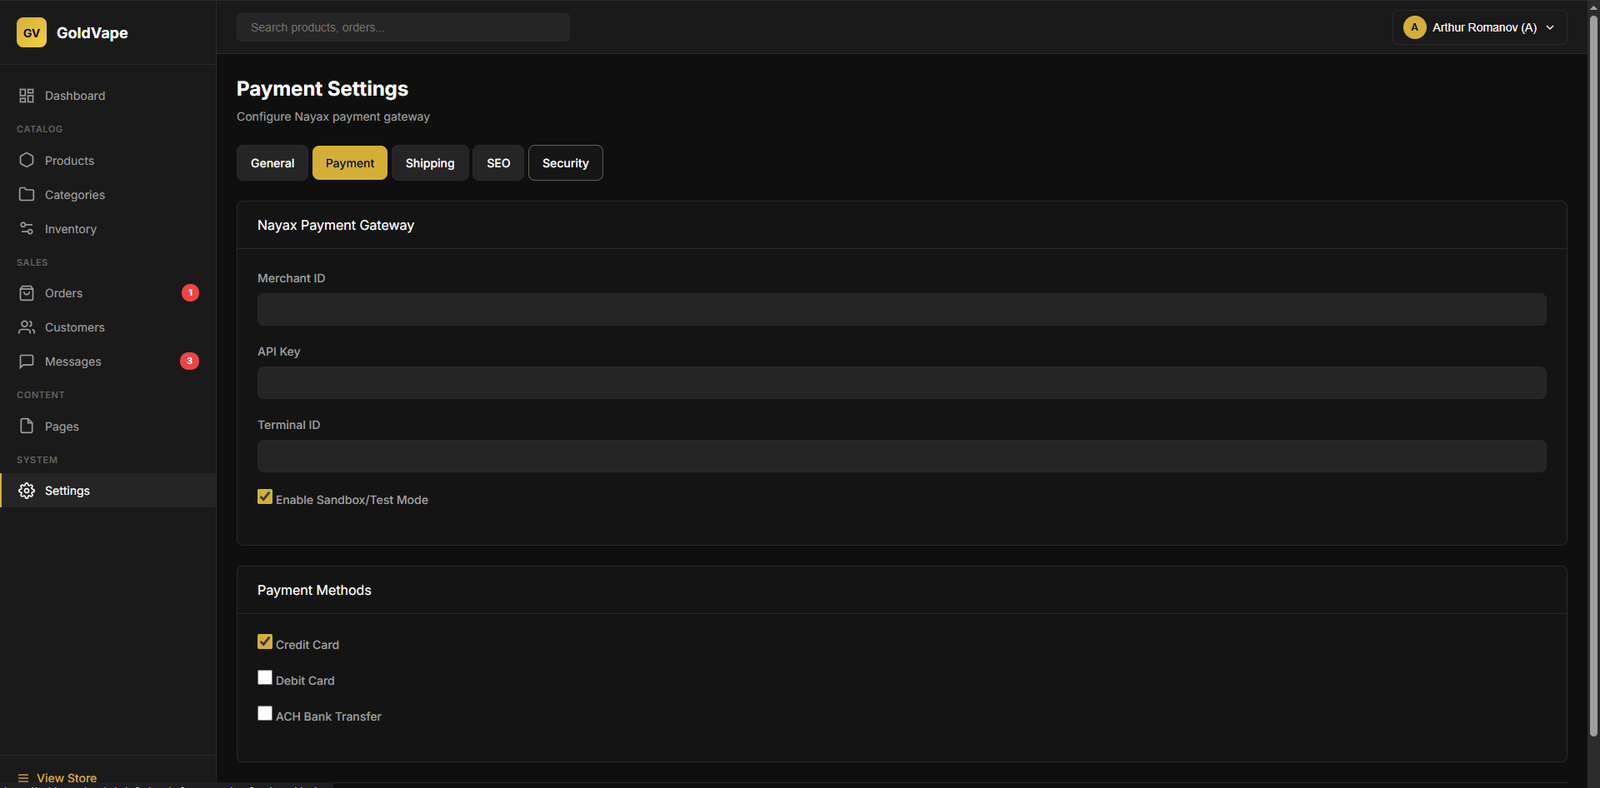This screenshot has height=788, width=1600.
Task: Open Dashboard via its grid icon
Action: 27,96
